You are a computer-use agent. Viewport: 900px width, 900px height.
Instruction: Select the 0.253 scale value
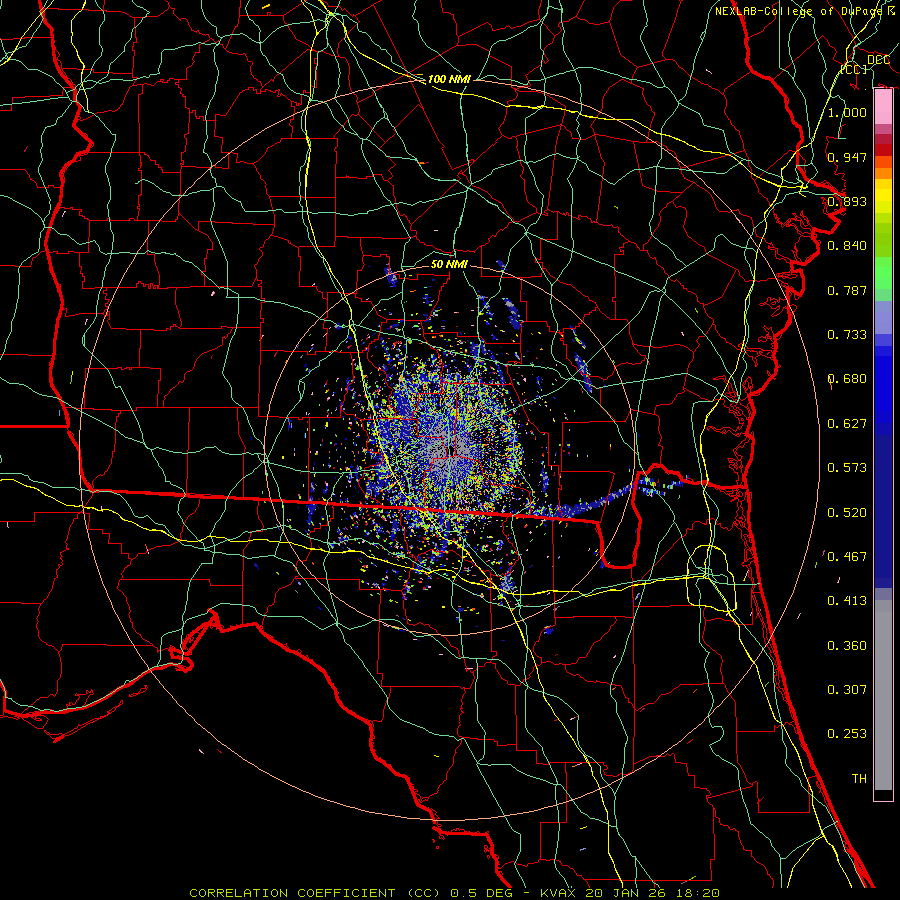[847, 734]
